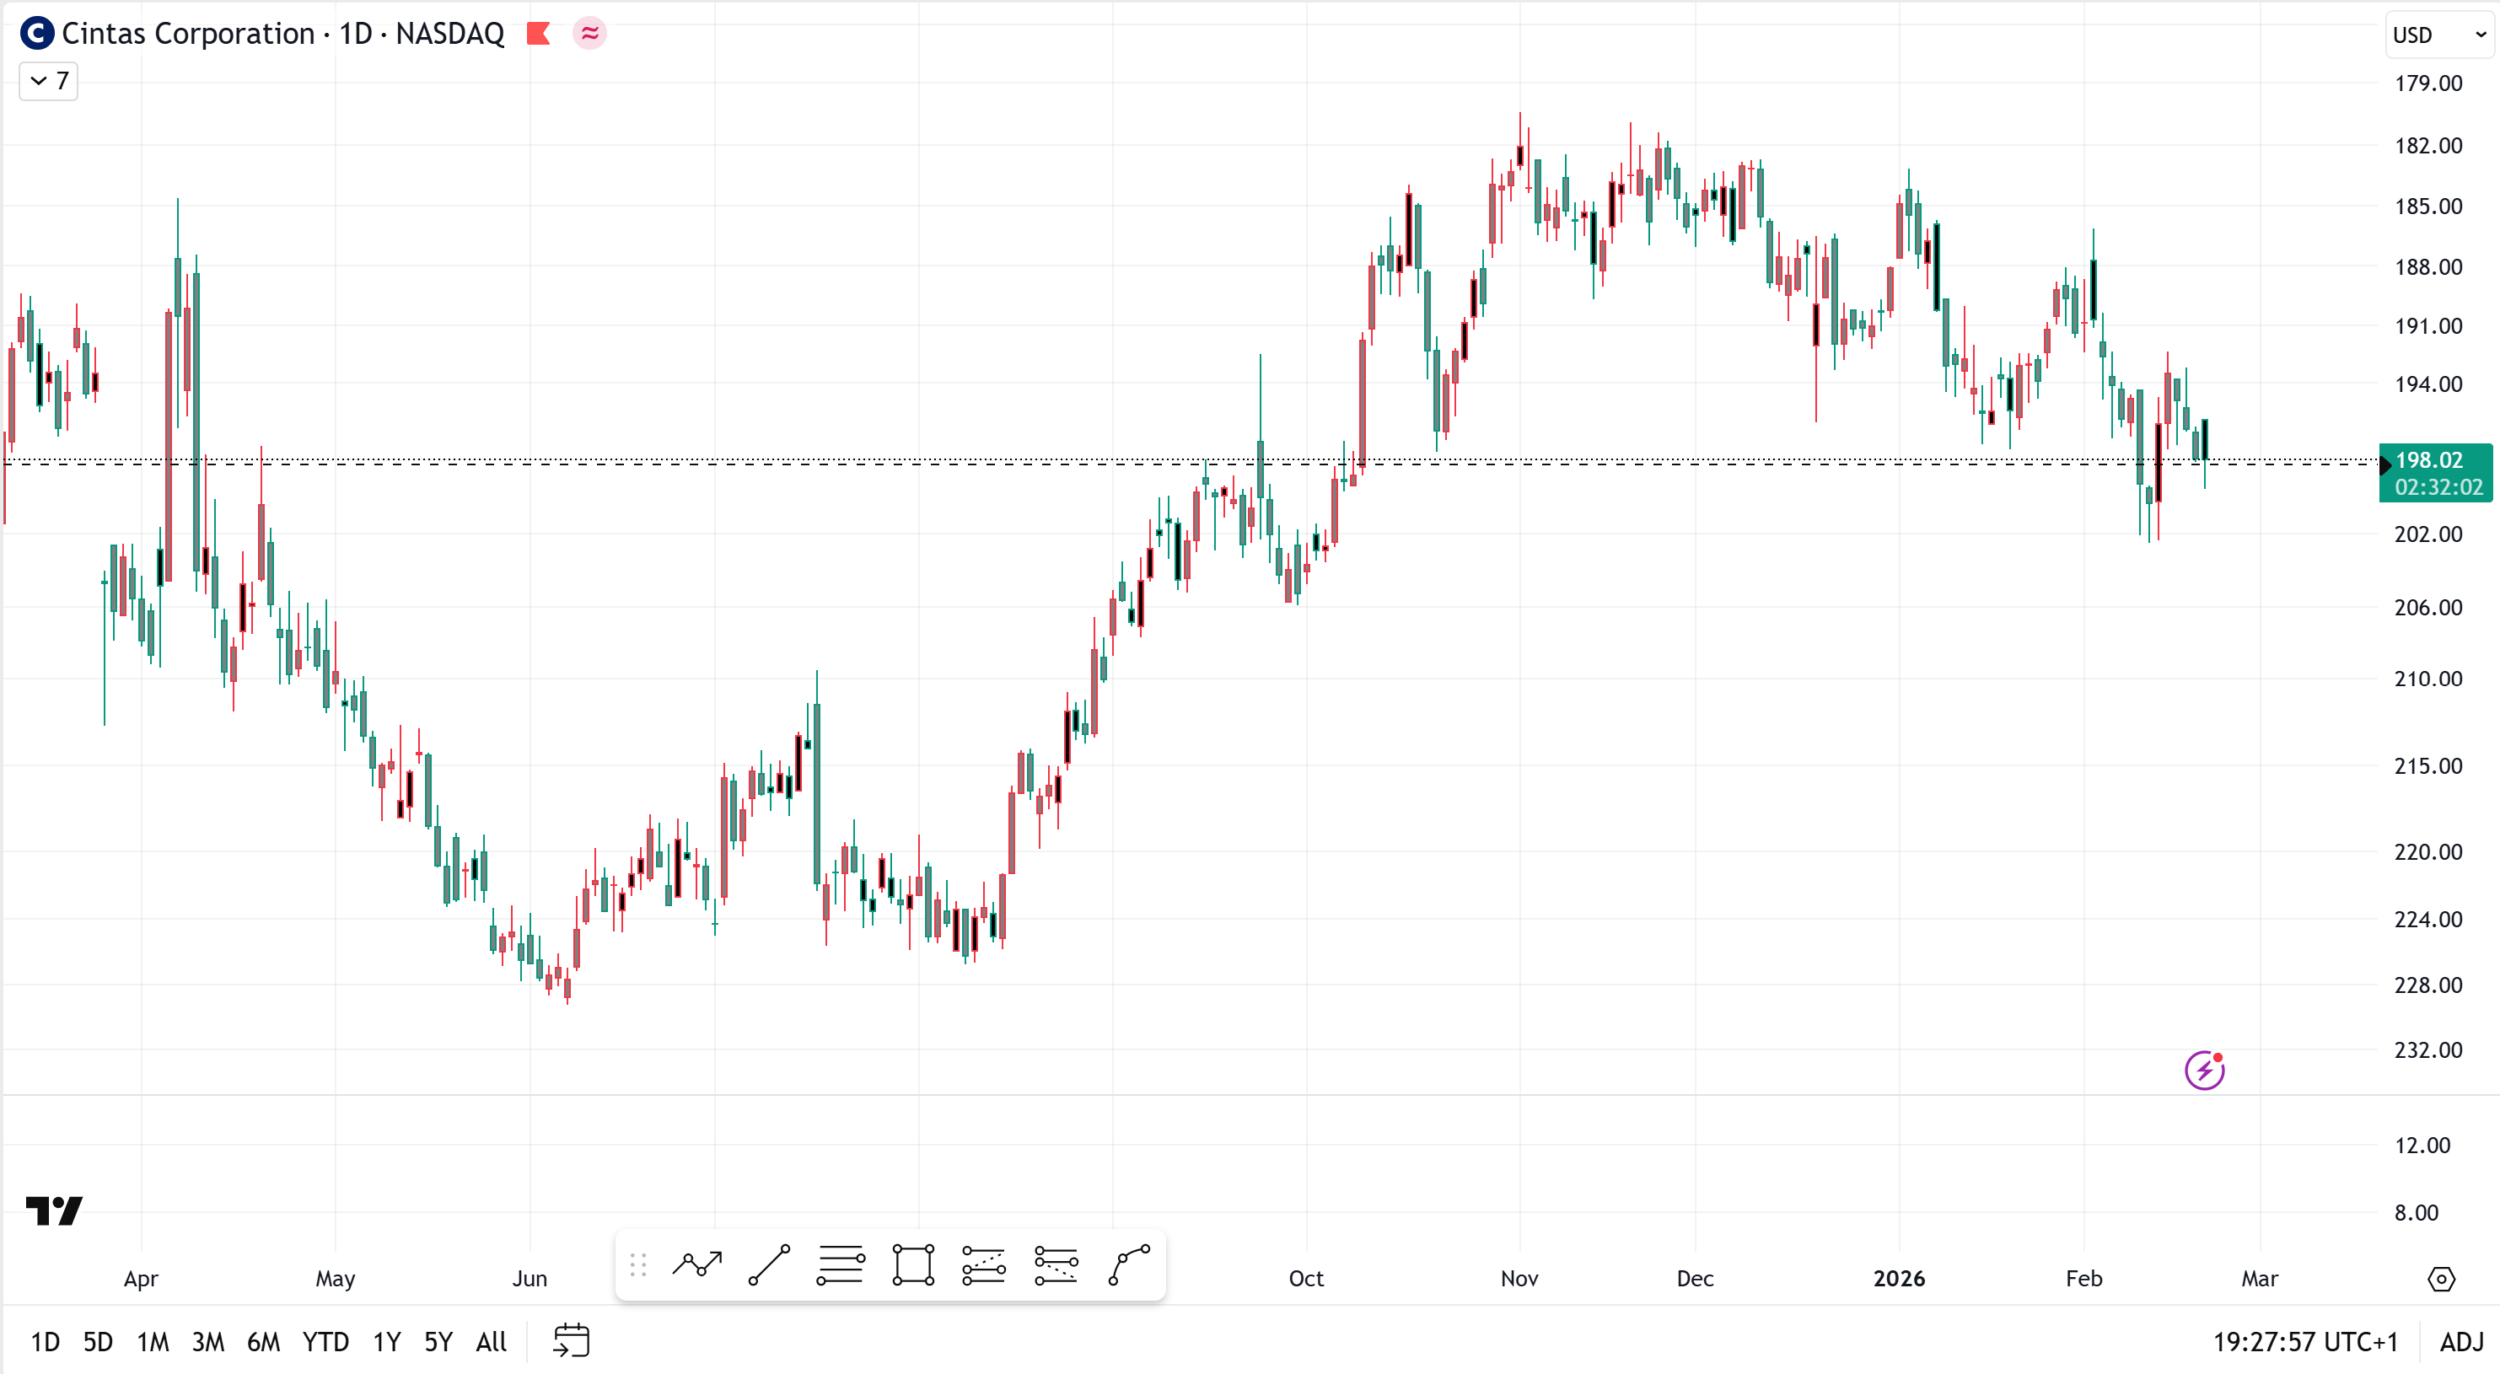The width and height of the screenshot is (2500, 1374).
Task: Switch to the 6M date range
Action: pyautogui.click(x=263, y=1341)
